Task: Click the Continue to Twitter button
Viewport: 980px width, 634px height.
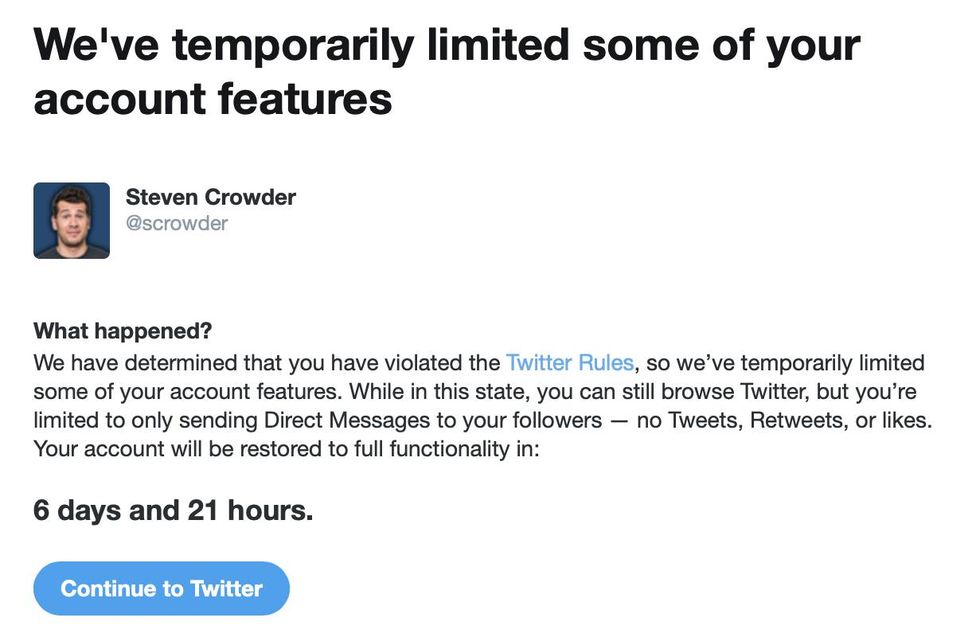Action: pyautogui.click(x=161, y=589)
